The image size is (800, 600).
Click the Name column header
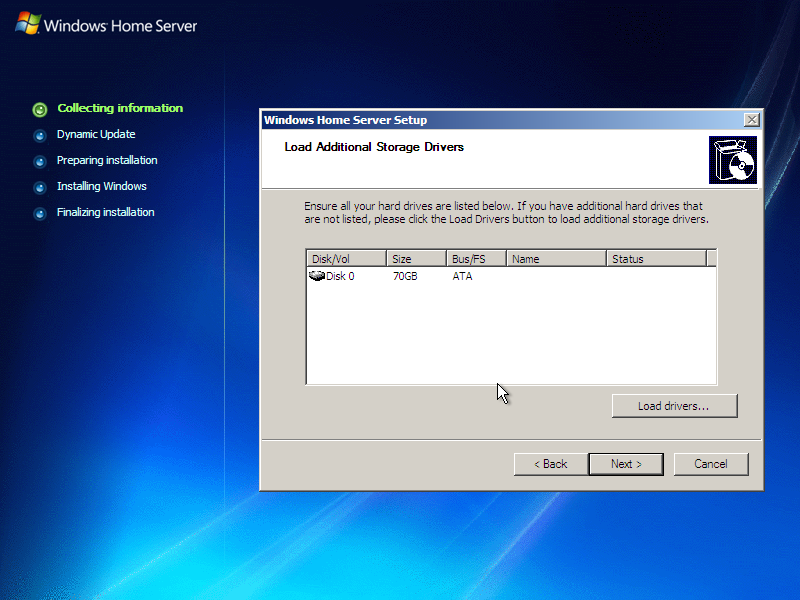[555, 257]
